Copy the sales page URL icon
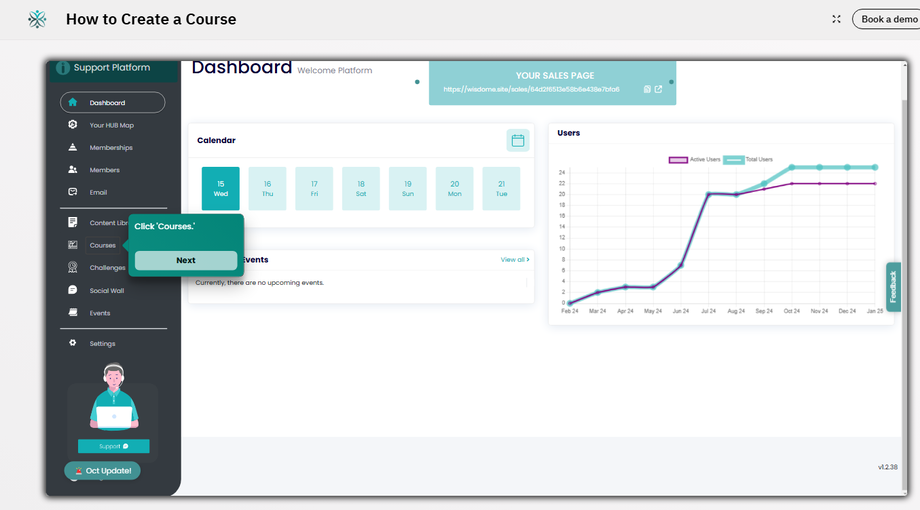This screenshot has width=920, height=510. point(647,89)
